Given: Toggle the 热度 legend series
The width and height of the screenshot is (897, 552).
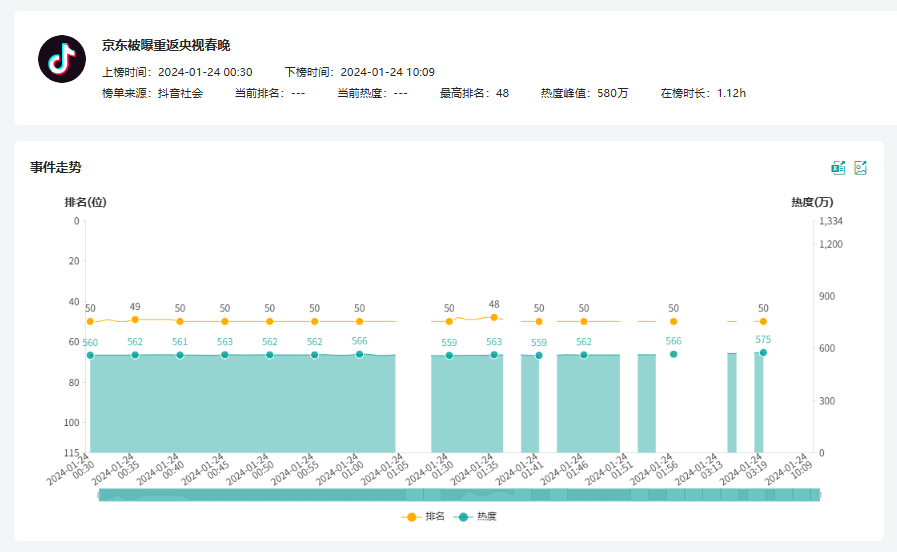Looking at the screenshot, I should (475, 517).
